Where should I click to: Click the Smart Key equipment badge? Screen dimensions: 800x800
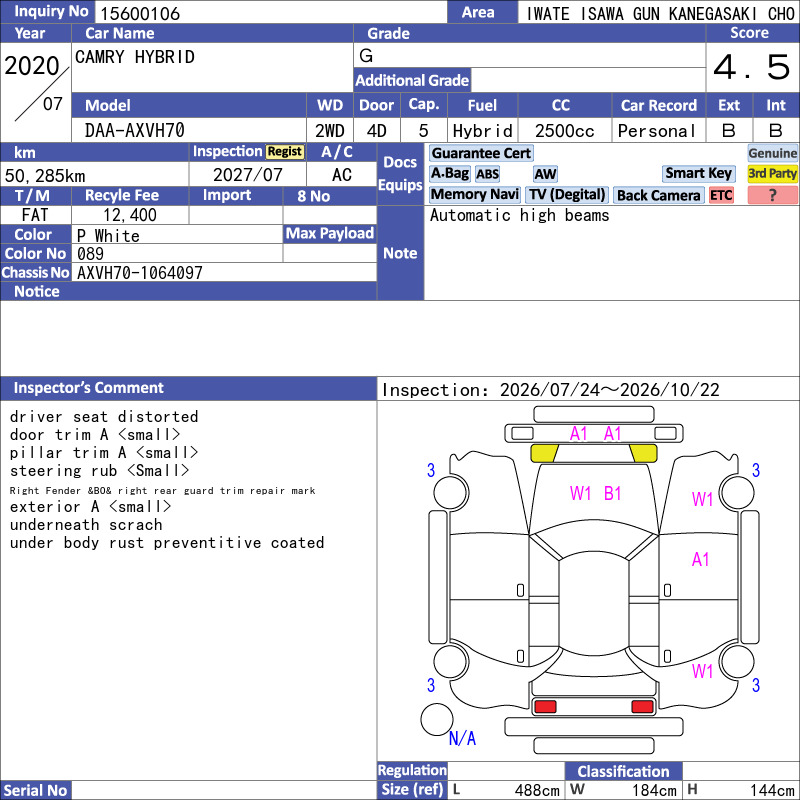[698, 173]
